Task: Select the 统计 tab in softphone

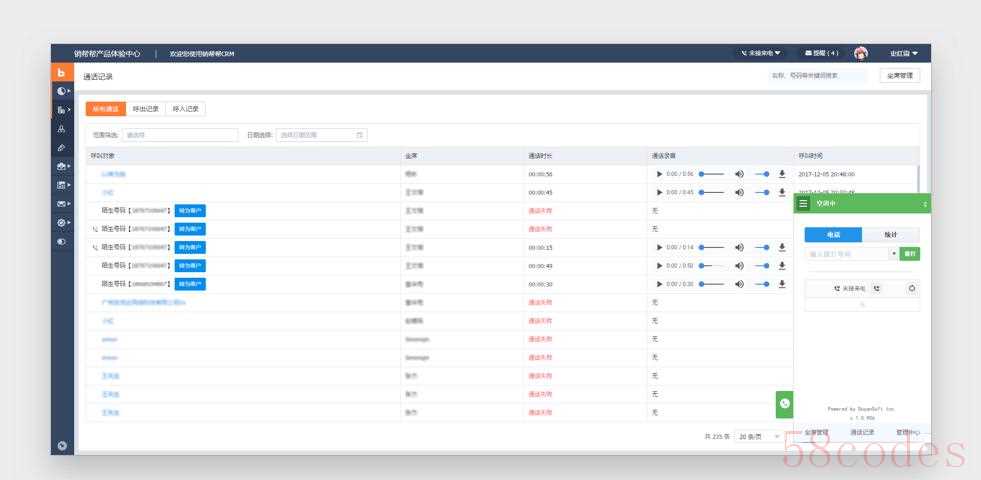Action: tap(891, 235)
